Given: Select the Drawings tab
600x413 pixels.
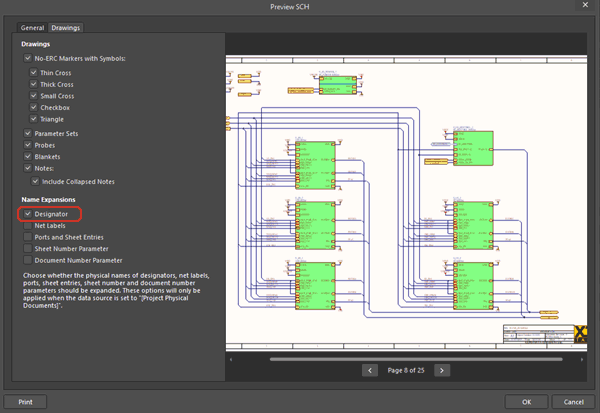Looking at the screenshot, I should pyautogui.click(x=66, y=28).
